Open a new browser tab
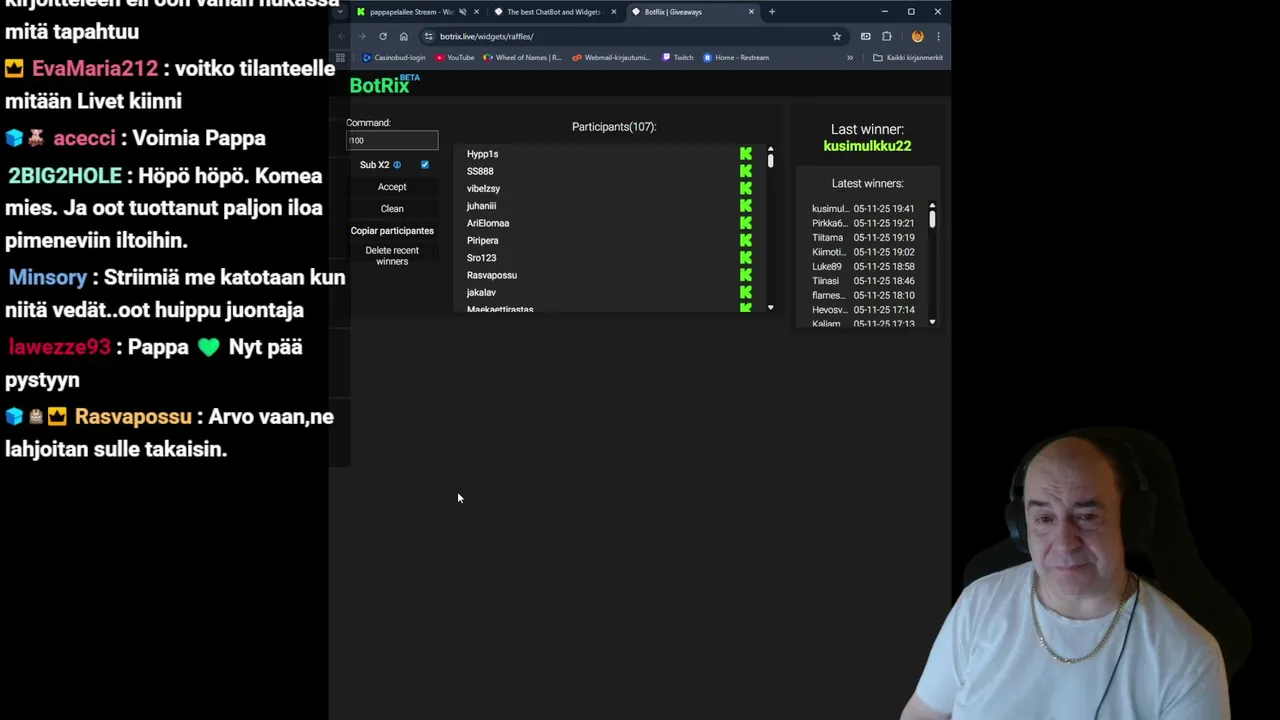This screenshot has height=720, width=1280. (771, 12)
